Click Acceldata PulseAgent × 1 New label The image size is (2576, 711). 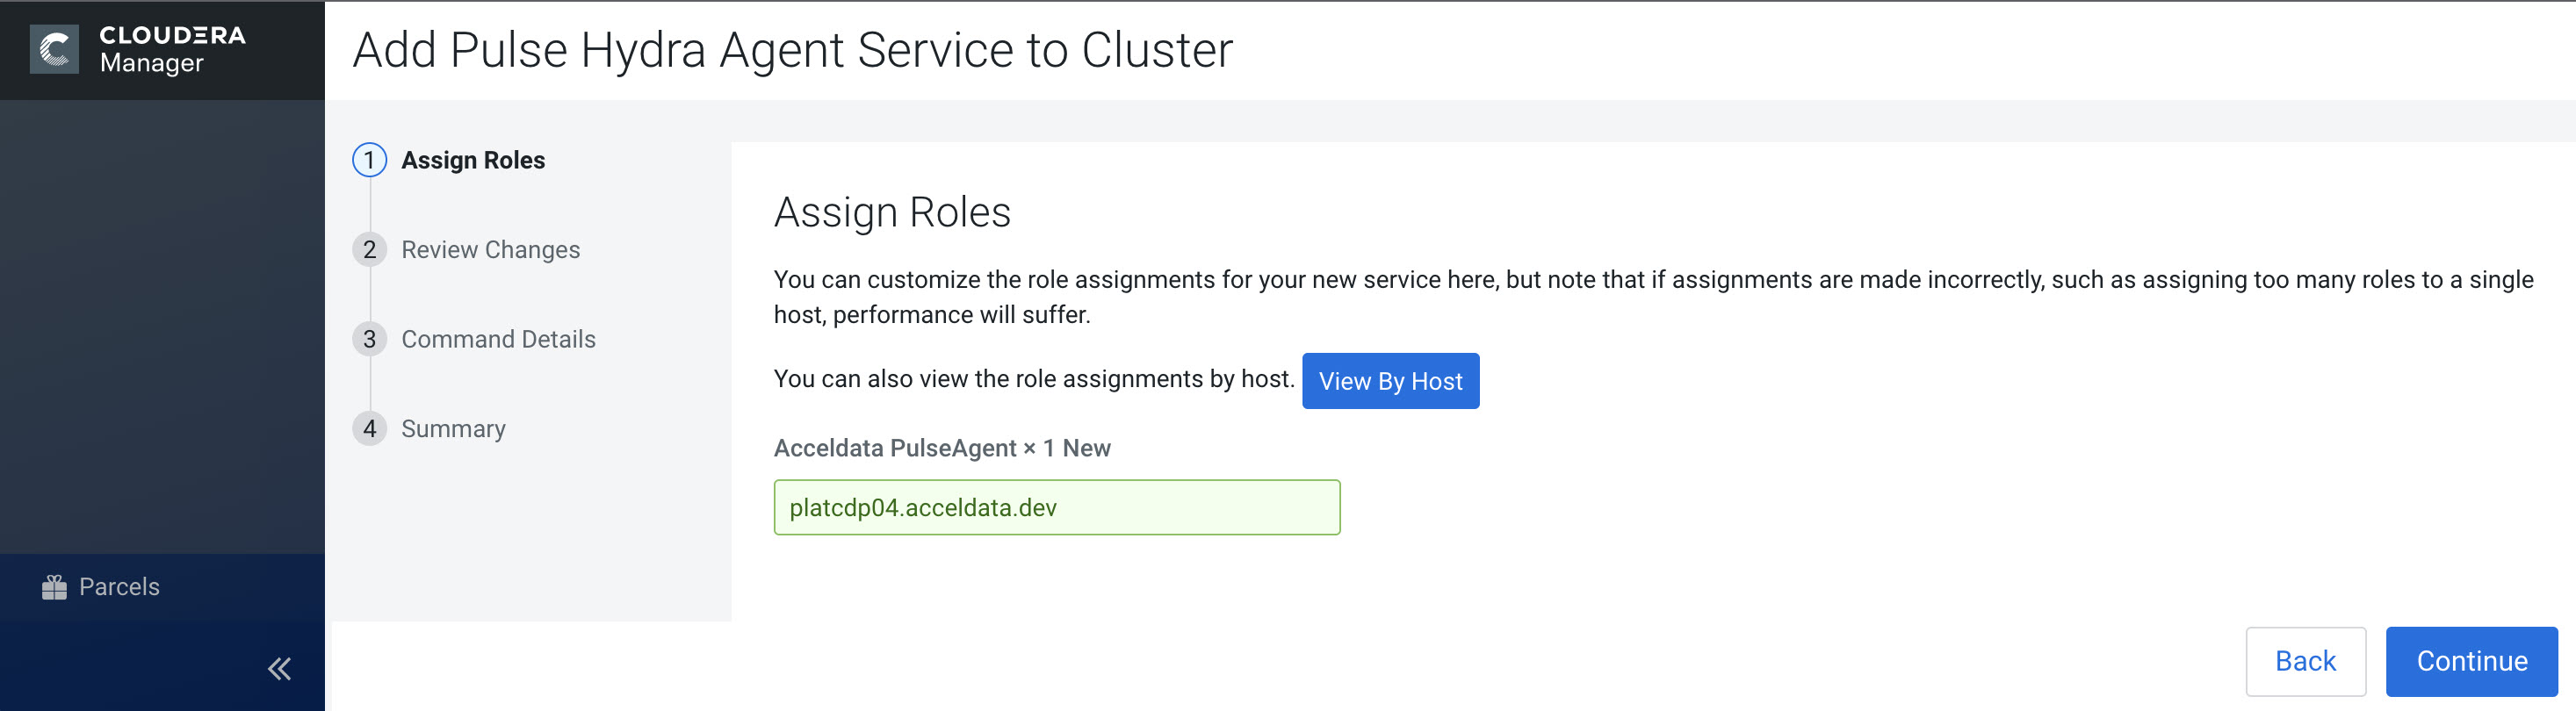pyautogui.click(x=942, y=448)
